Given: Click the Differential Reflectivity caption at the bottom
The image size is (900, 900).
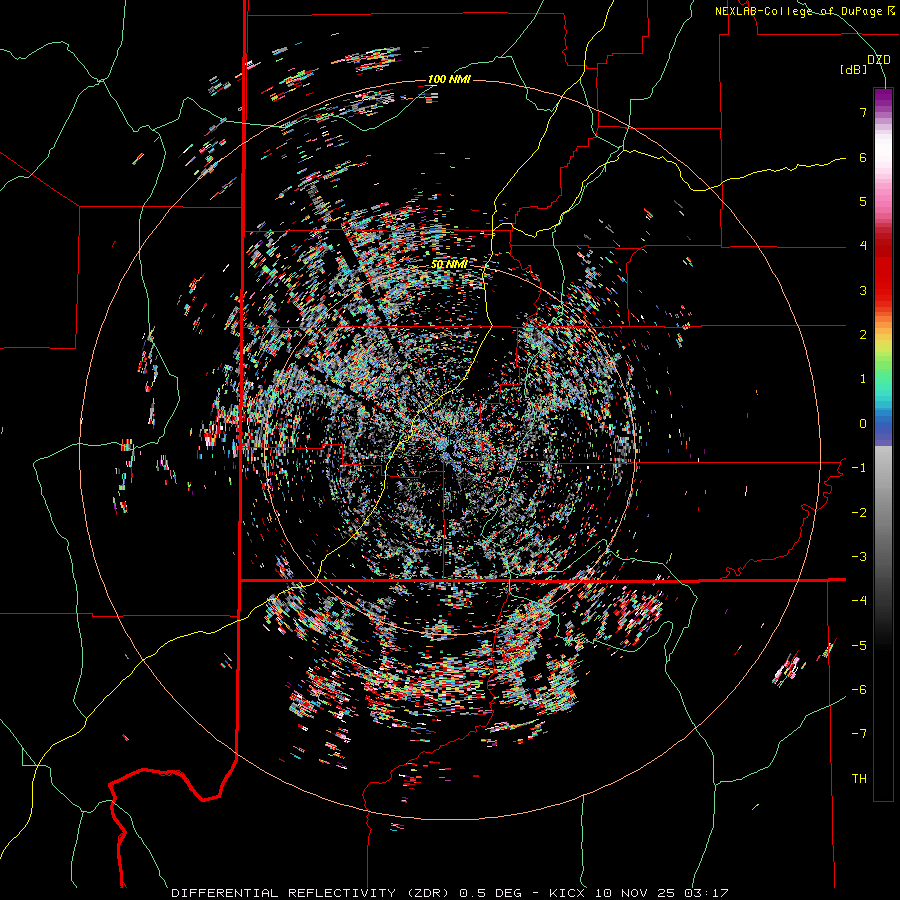Looking at the screenshot, I should 450,893.
